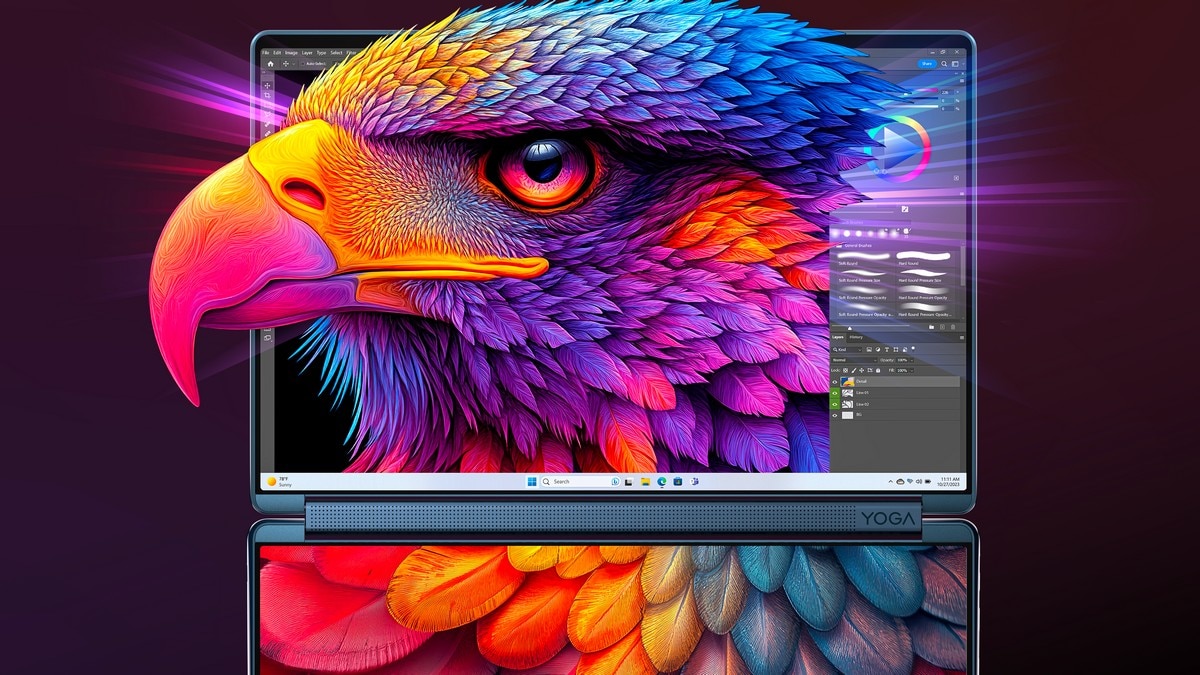The width and height of the screenshot is (1200, 675).
Task: Open the Layer menu
Action: coord(307,53)
